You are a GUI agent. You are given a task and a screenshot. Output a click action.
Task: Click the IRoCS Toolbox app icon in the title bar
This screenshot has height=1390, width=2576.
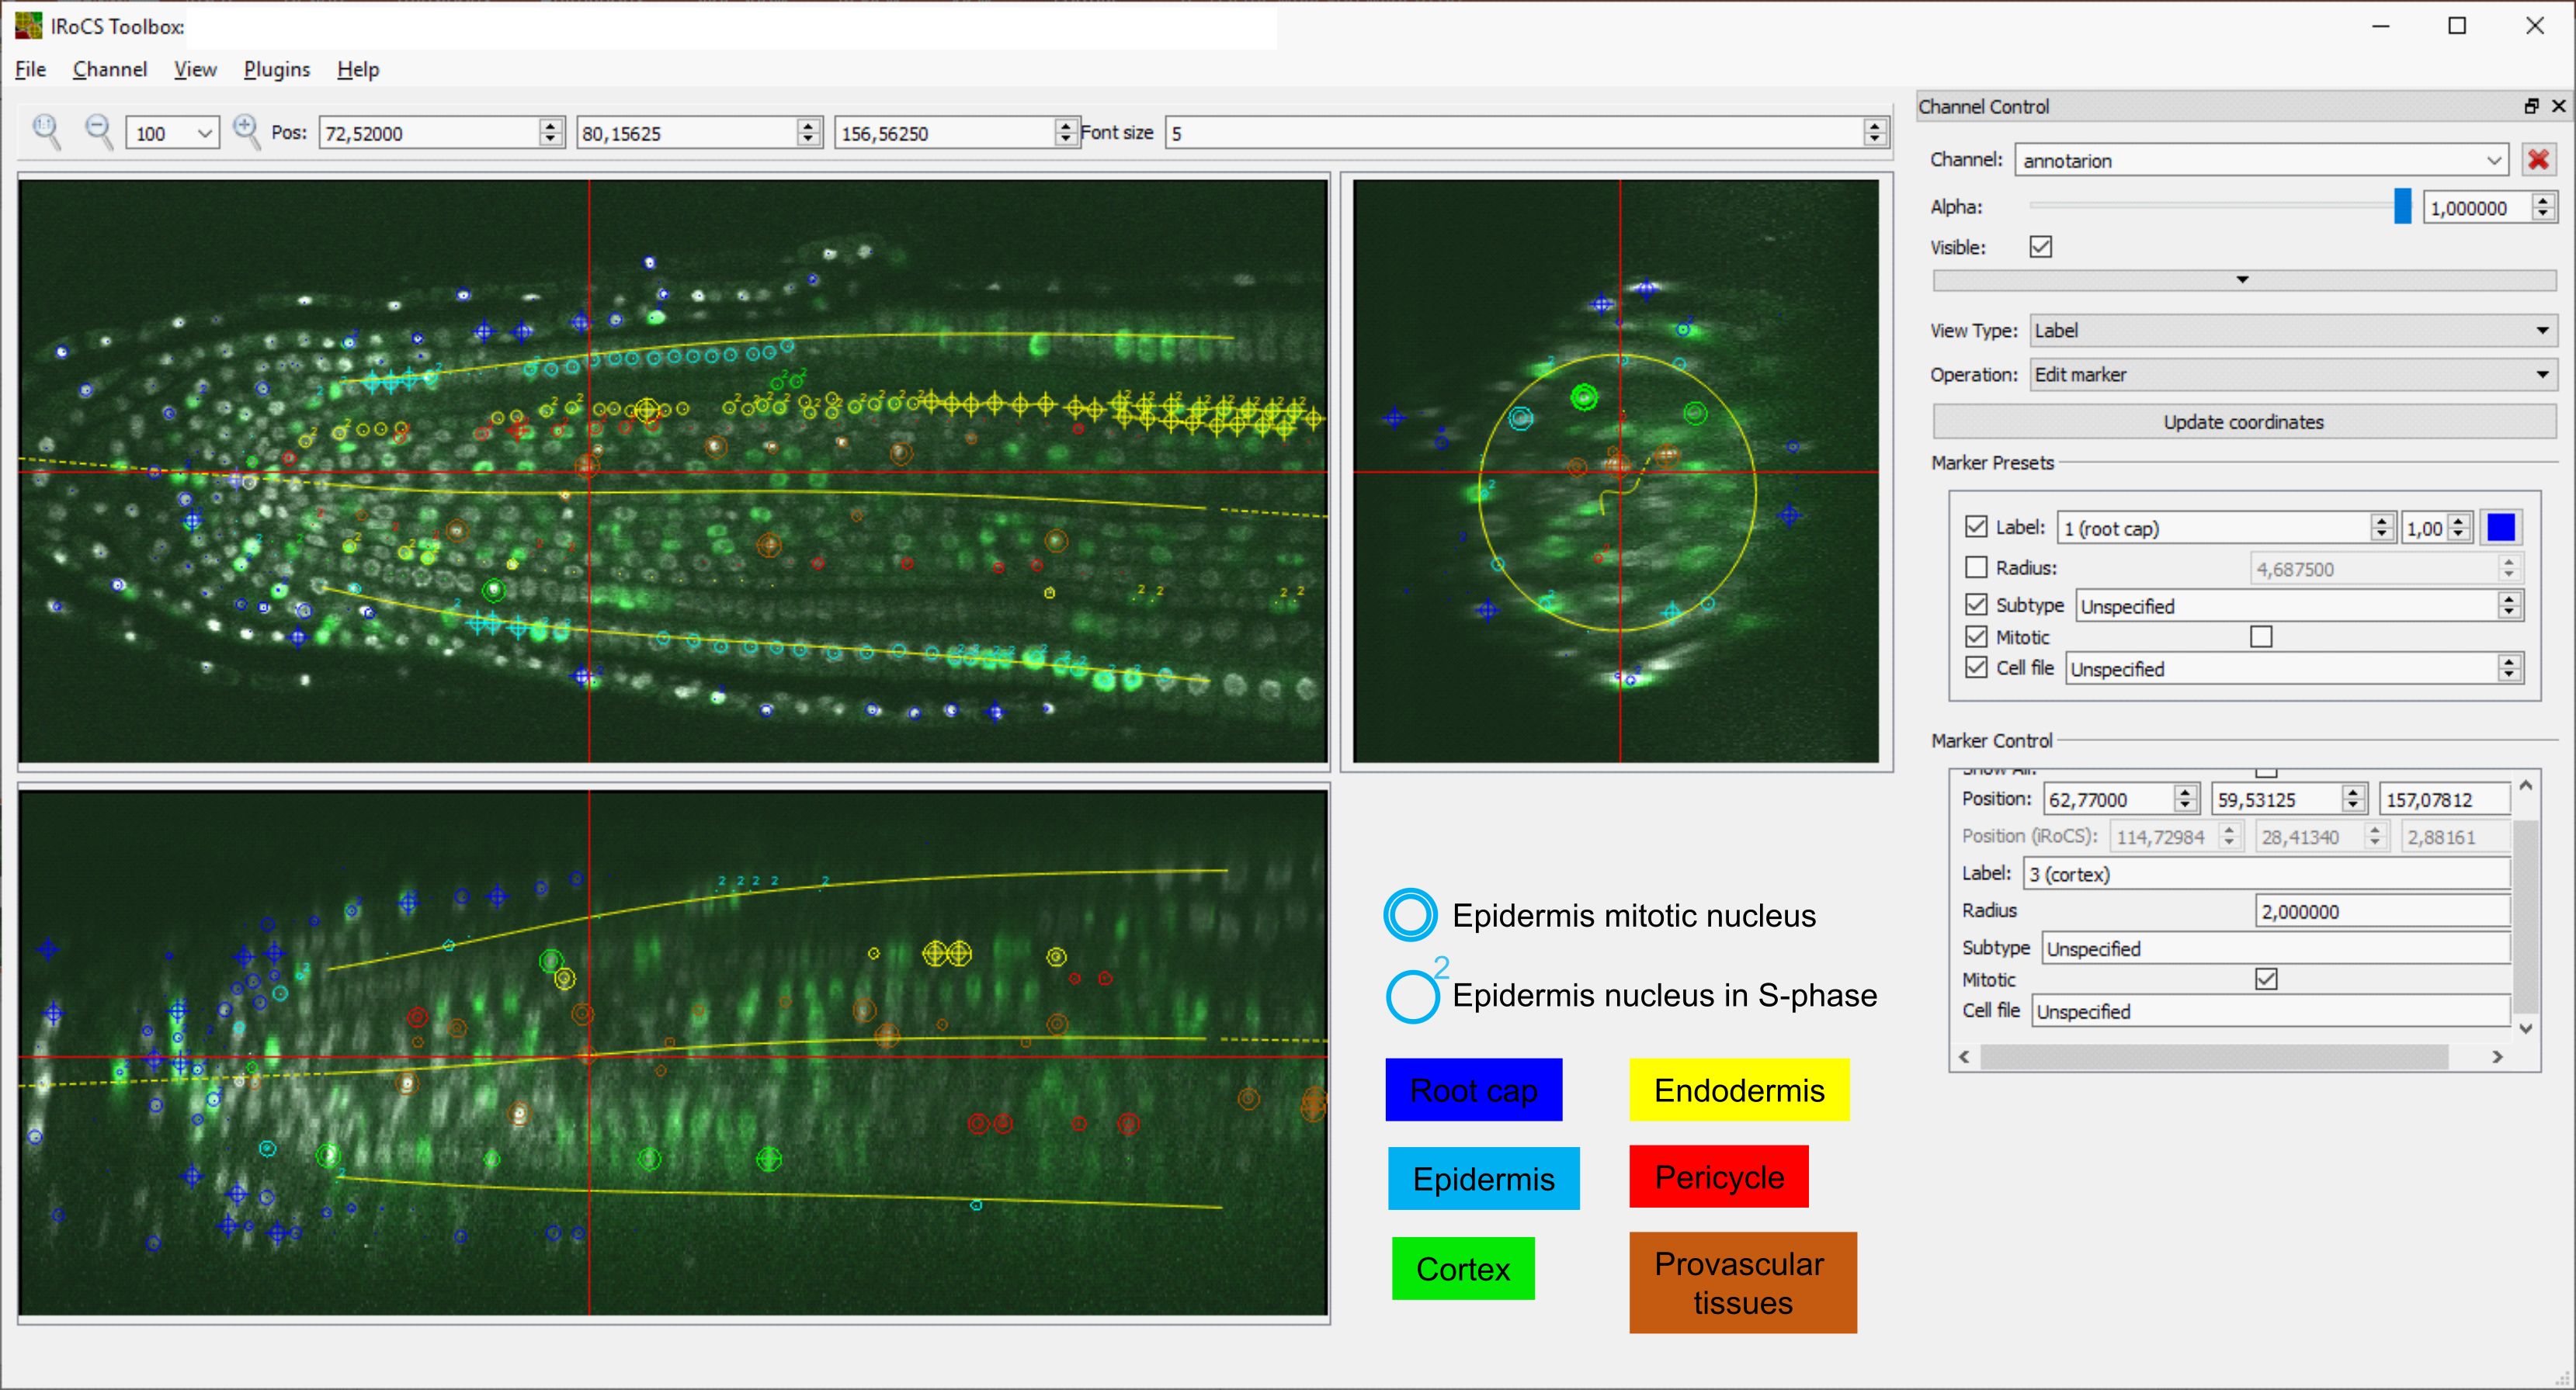point(28,26)
